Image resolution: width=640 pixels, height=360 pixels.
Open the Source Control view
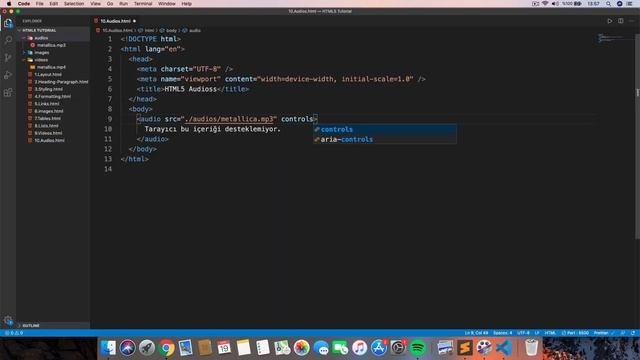click(x=8, y=58)
